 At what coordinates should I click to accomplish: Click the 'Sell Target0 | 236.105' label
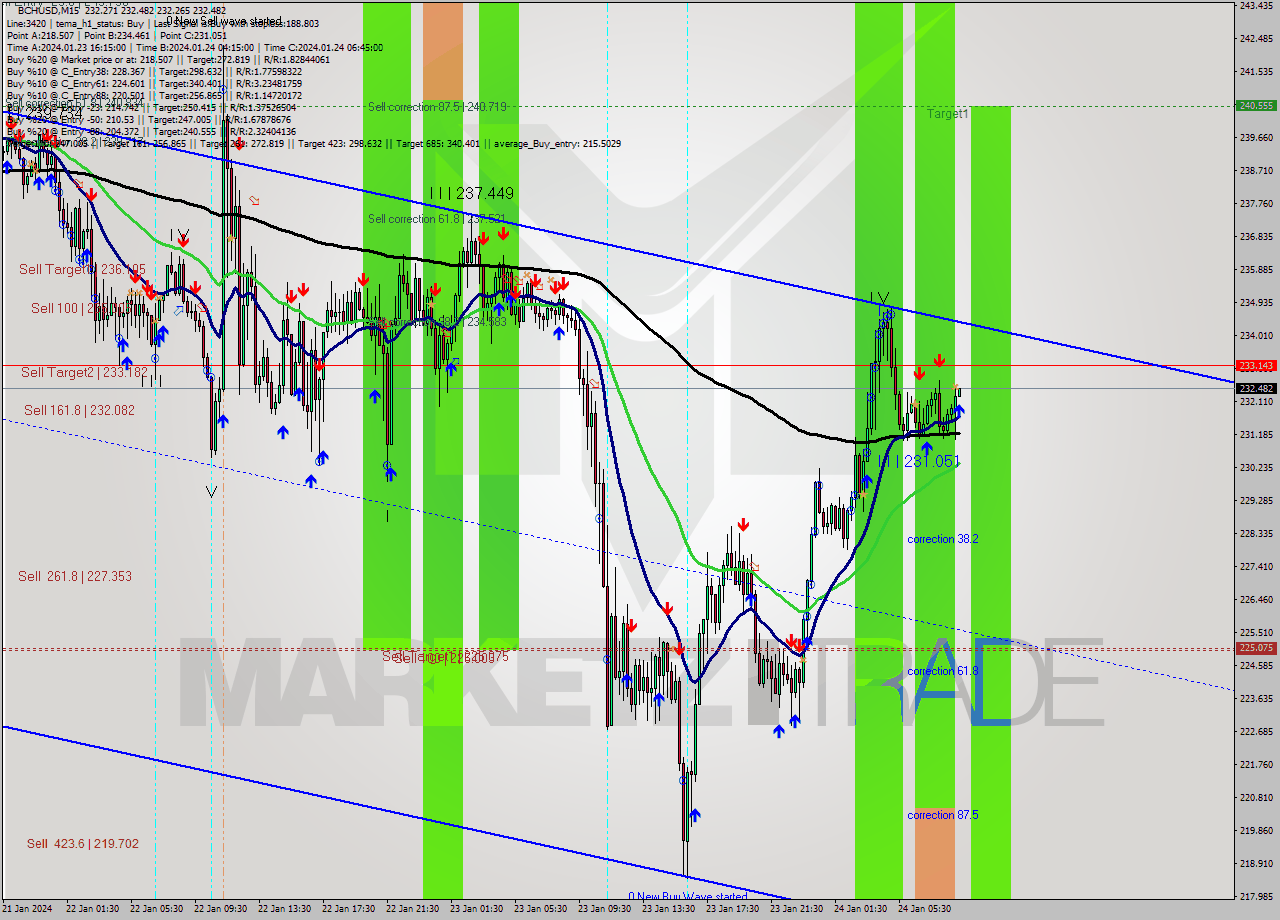83,269
